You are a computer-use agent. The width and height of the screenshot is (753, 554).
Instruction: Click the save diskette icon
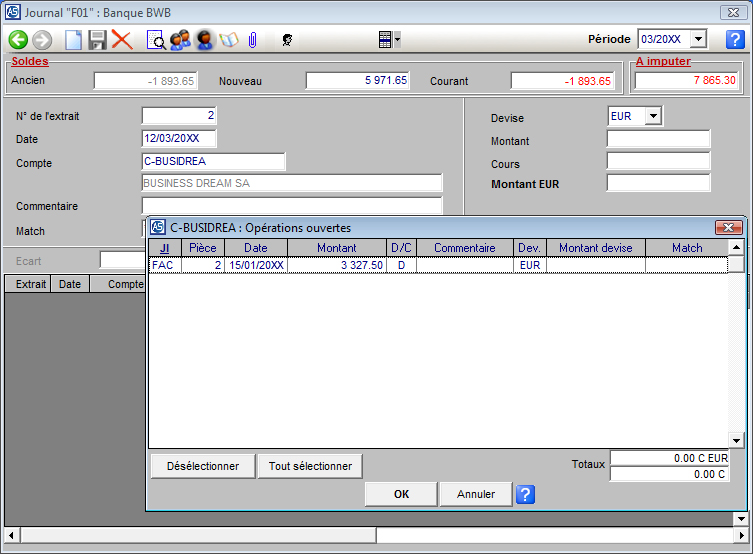(97, 40)
